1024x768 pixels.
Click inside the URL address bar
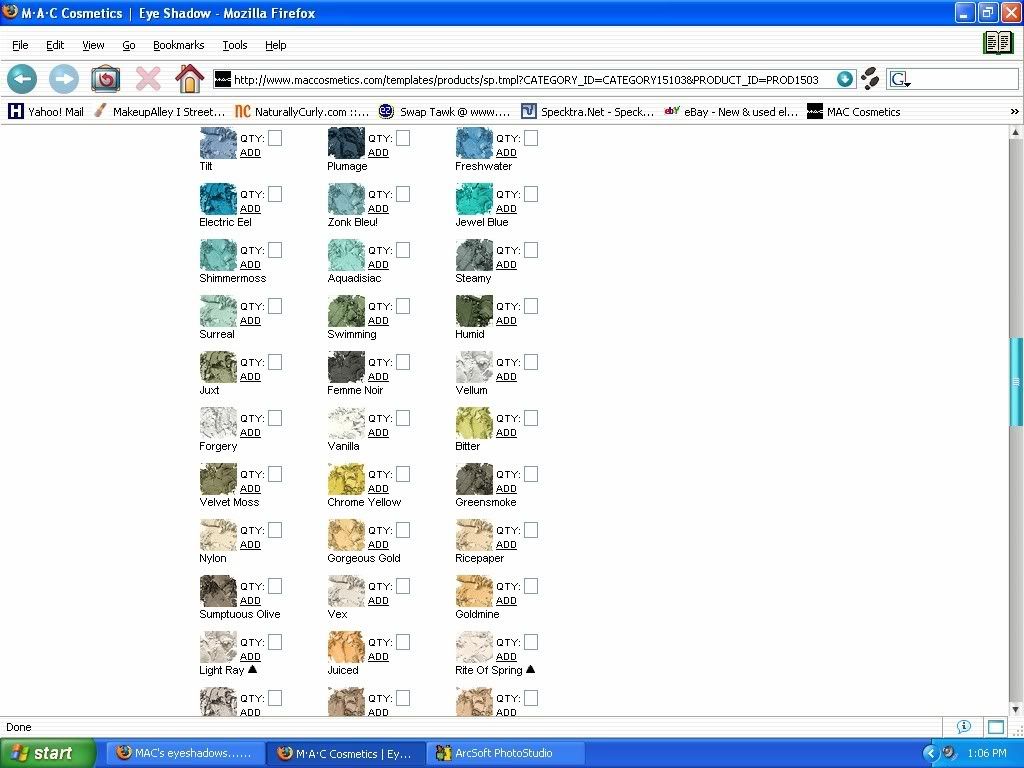click(x=526, y=80)
